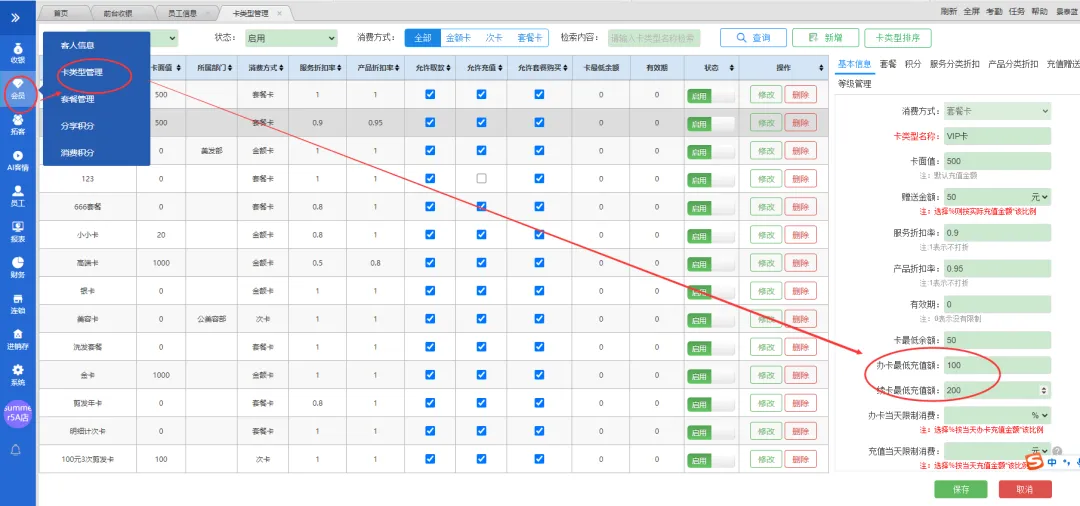Click the red 取消 cancel button
Viewport: 1080px width, 506px height.
(1024, 489)
